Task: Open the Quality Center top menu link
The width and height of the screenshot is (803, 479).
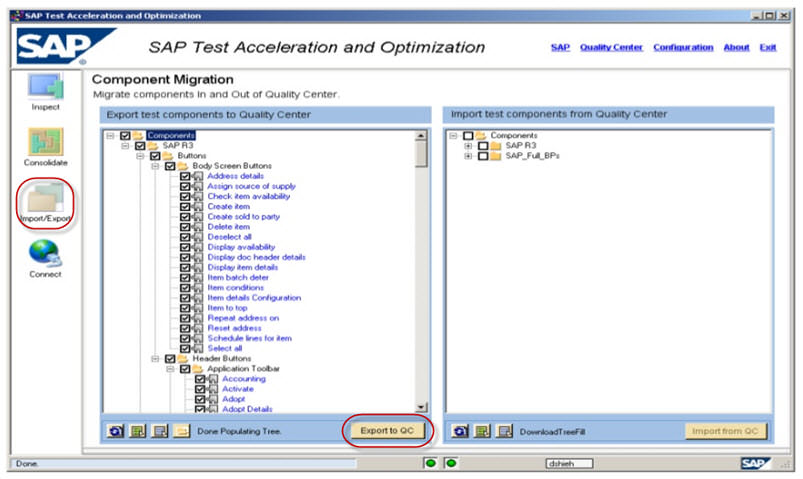Action: point(611,47)
